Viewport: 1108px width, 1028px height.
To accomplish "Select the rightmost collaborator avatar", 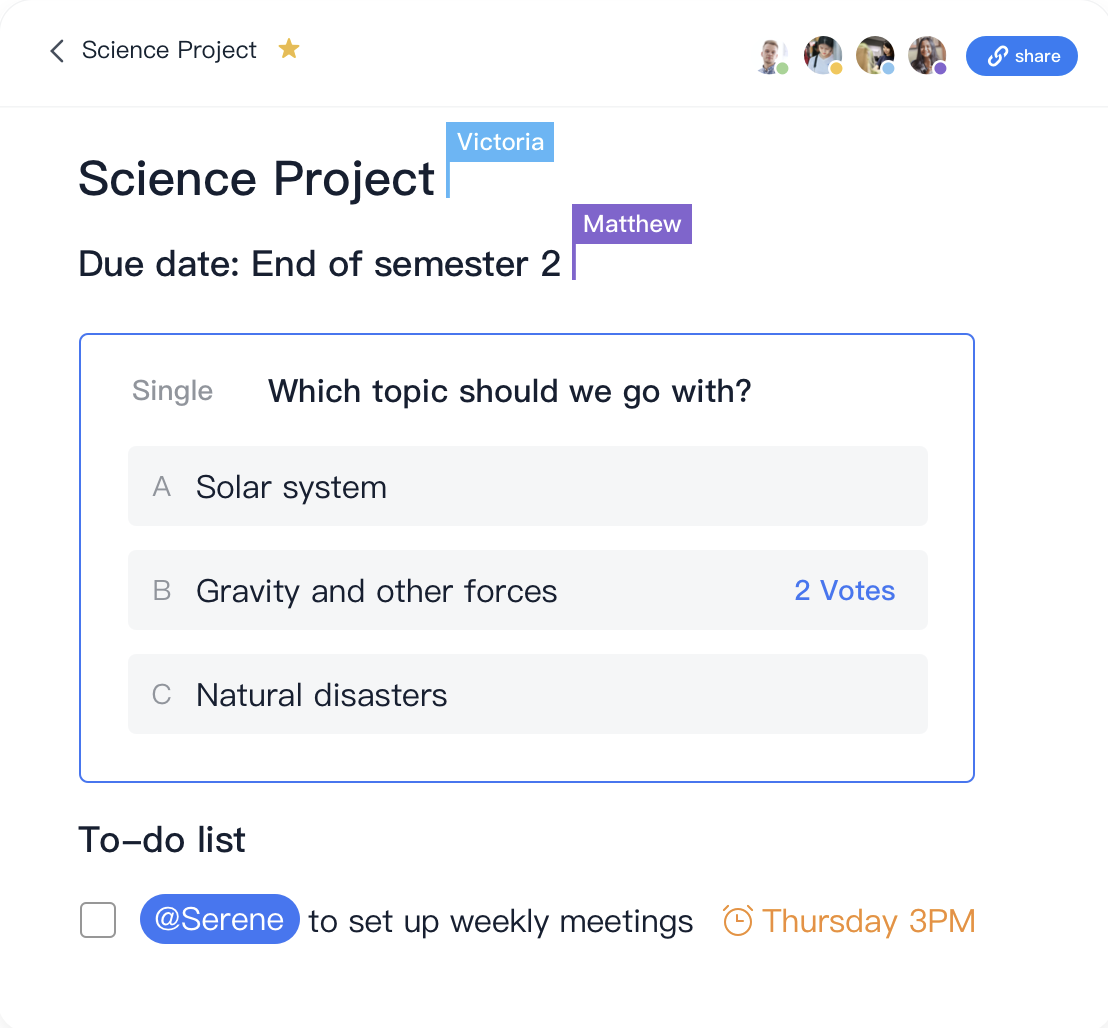I will pyautogui.click(x=927, y=56).
